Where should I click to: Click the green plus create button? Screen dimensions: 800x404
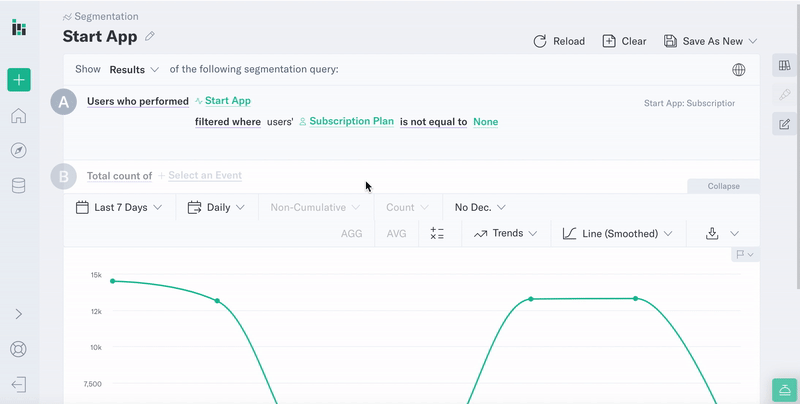19,80
